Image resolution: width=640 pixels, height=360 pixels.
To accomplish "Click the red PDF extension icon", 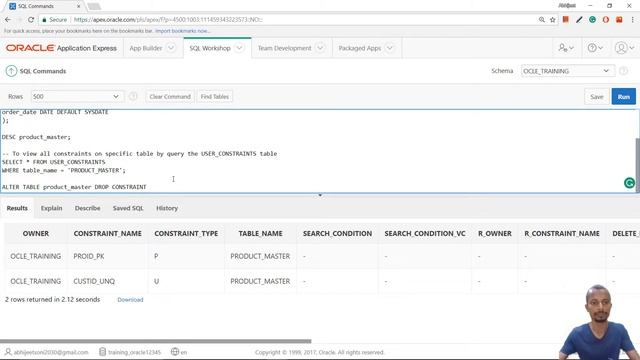I will (619, 20).
